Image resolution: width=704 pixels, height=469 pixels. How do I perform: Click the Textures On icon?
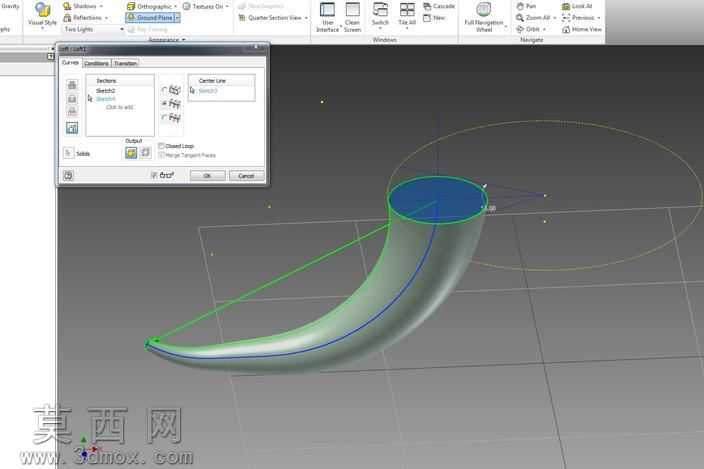coord(187,6)
